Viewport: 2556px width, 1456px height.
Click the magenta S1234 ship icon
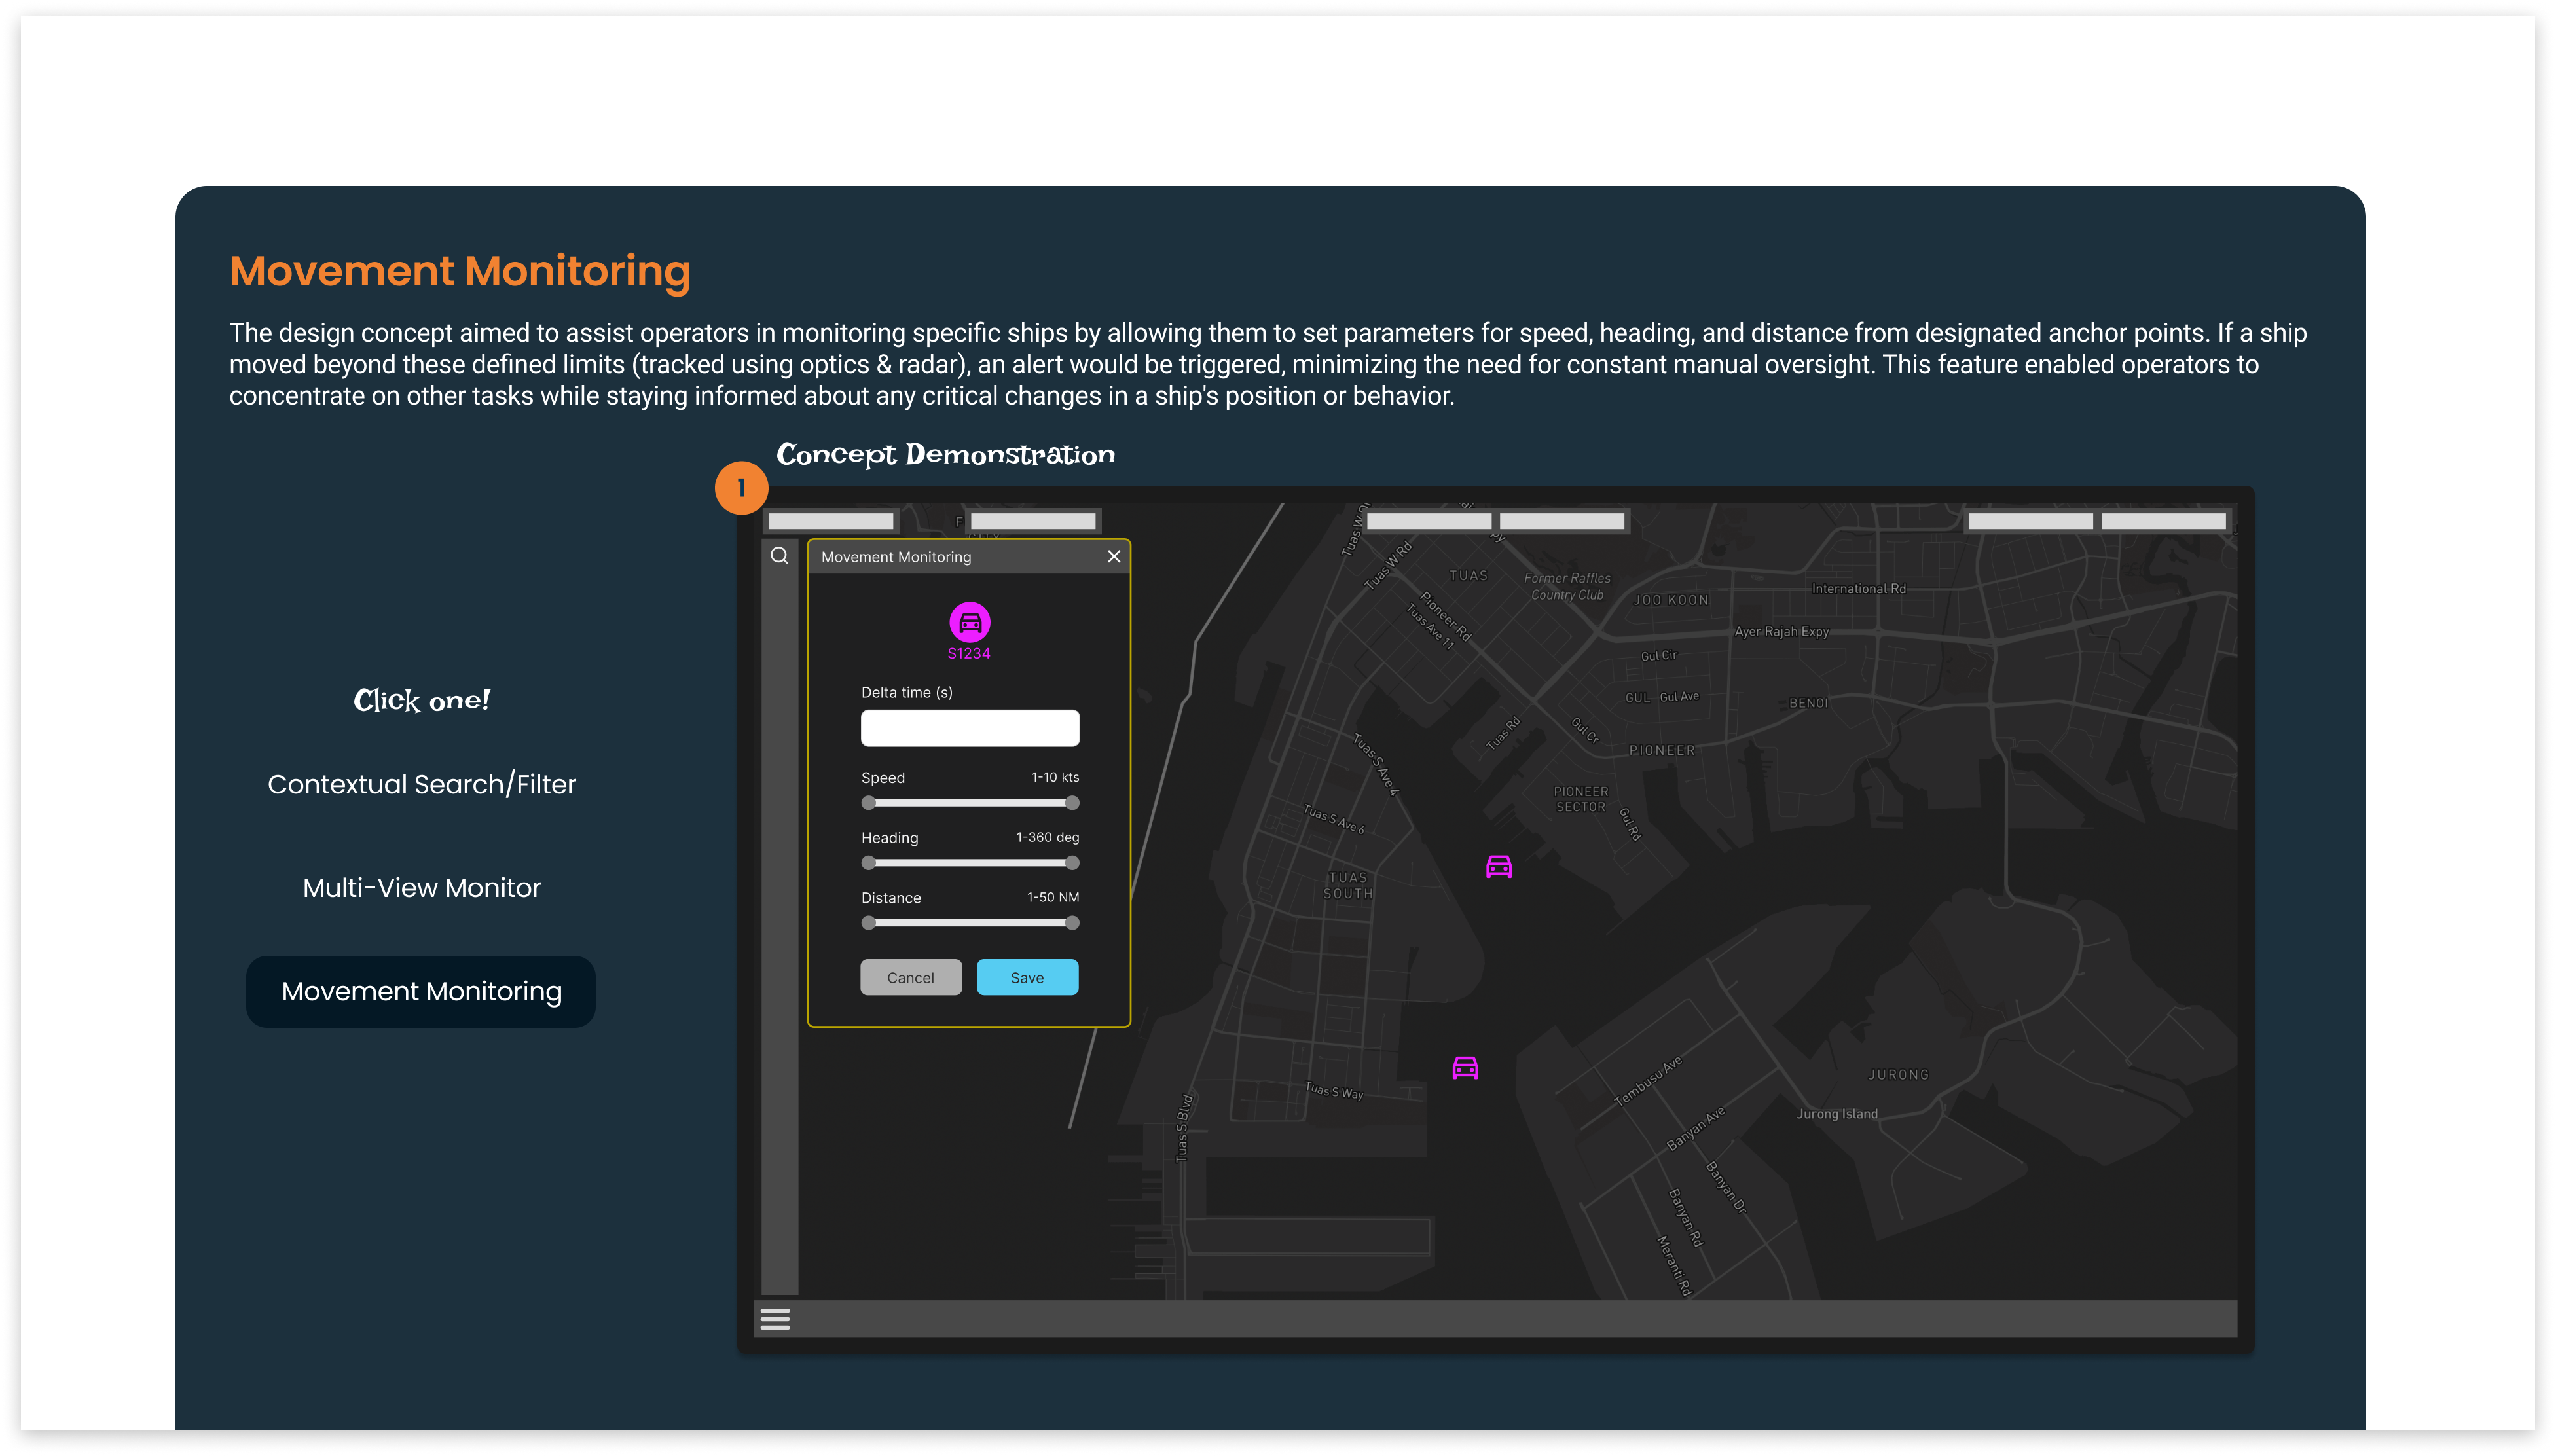coord(969,623)
